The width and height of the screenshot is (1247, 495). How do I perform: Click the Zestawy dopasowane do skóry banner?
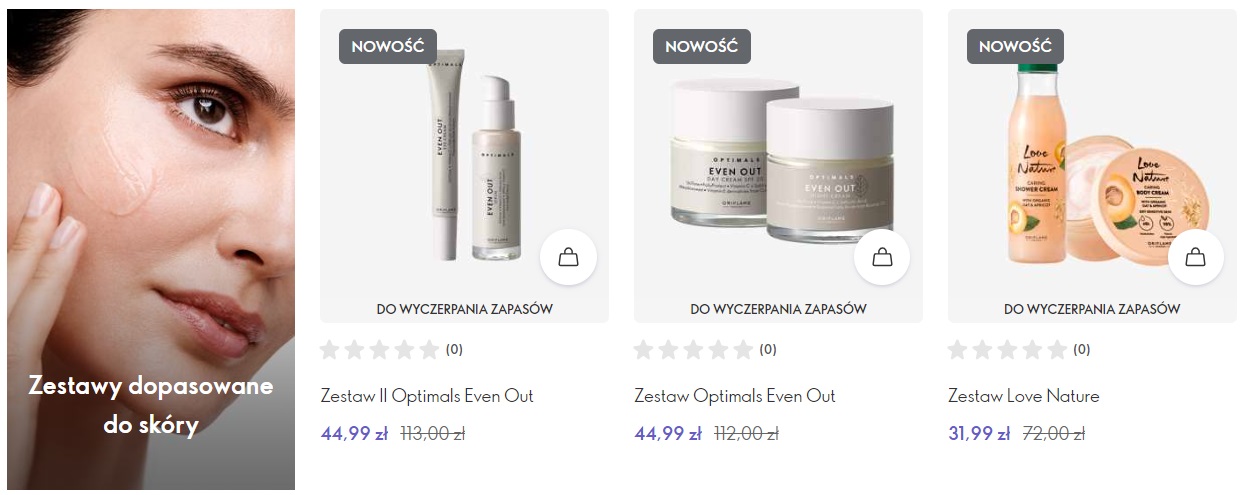pos(151,250)
